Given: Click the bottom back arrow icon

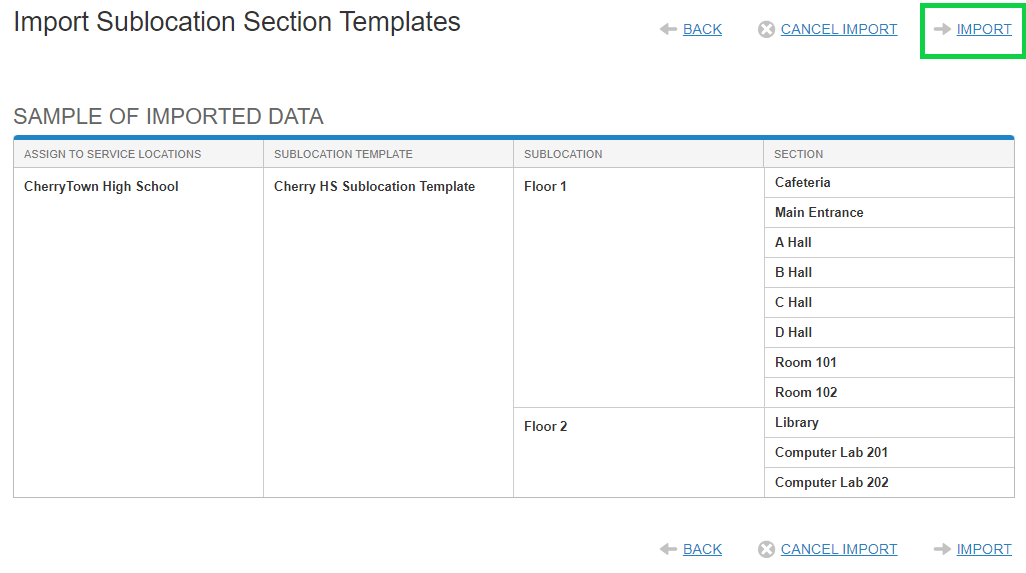Looking at the screenshot, I should point(669,549).
